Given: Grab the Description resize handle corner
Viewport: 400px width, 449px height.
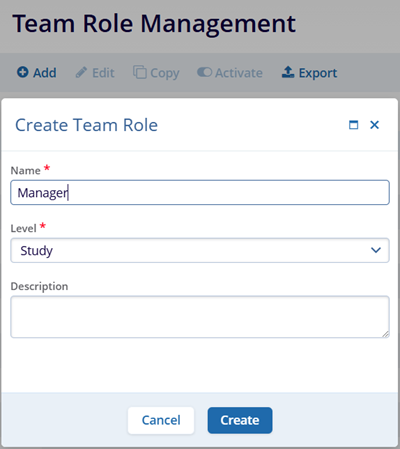Looking at the screenshot, I should tap(385, 334).
